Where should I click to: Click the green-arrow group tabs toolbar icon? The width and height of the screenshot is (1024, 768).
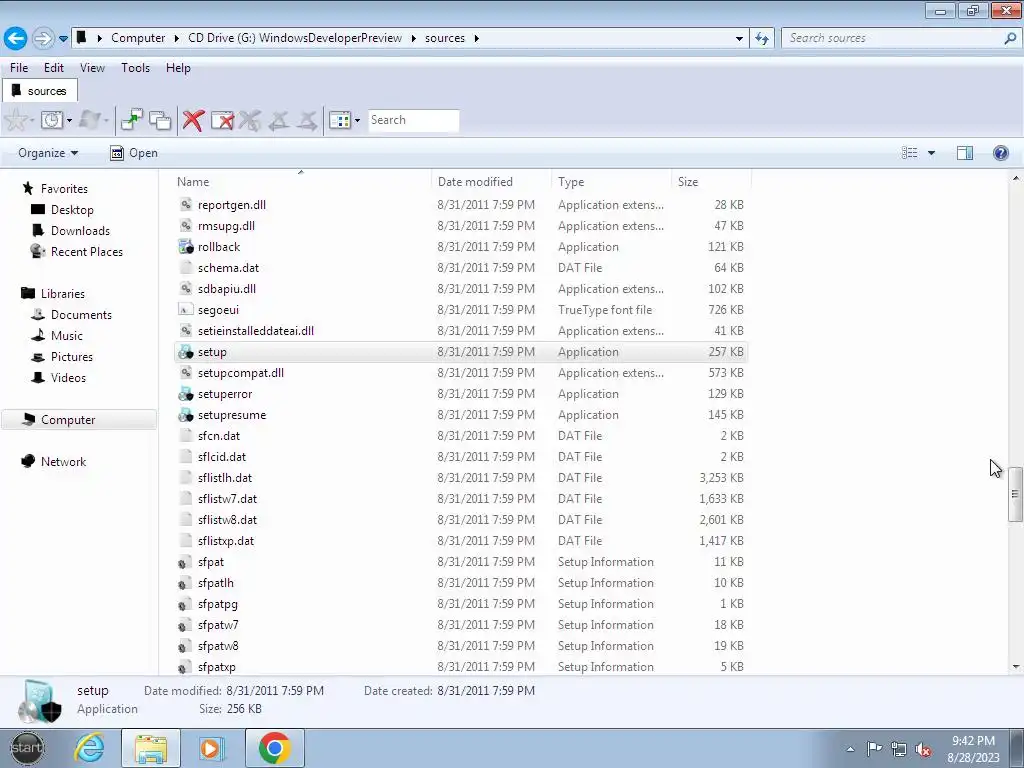point(131,120)
